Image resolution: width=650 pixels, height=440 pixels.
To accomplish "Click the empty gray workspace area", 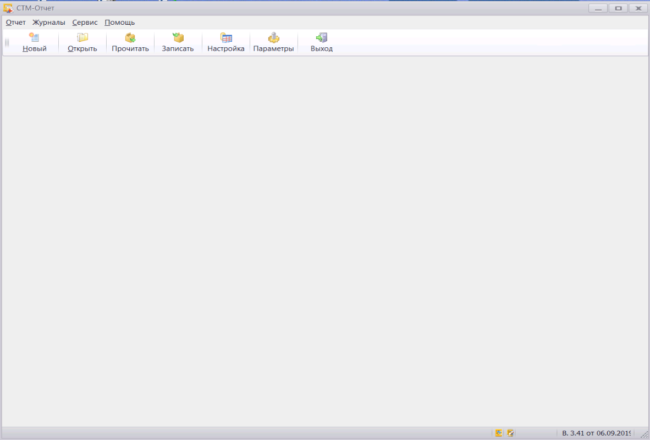I will pyautogui.click(x=325, y=240).
